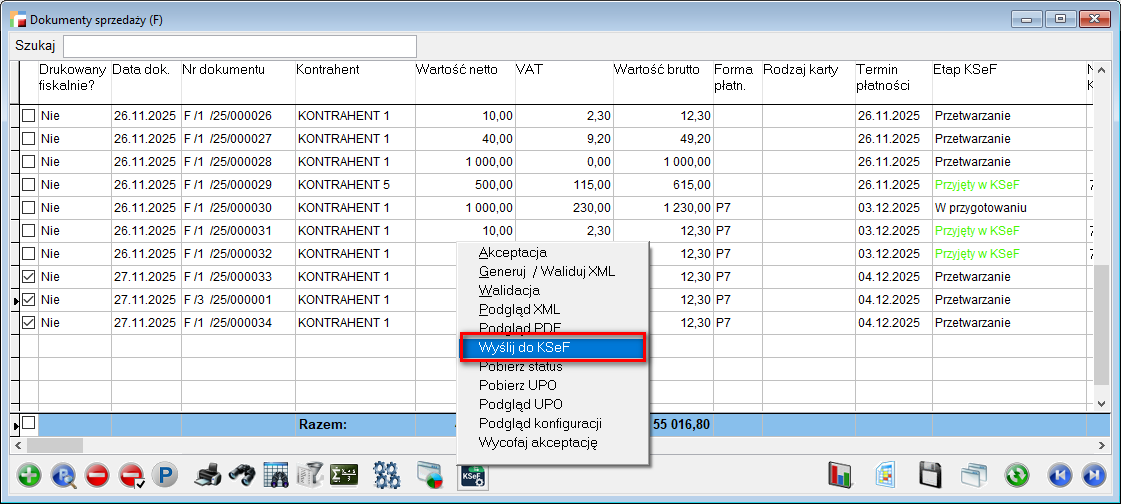Screen dimensions: 1121x504
Task: Tick the checkbox in the Razem summary row
Action: (x=29, y=424)
